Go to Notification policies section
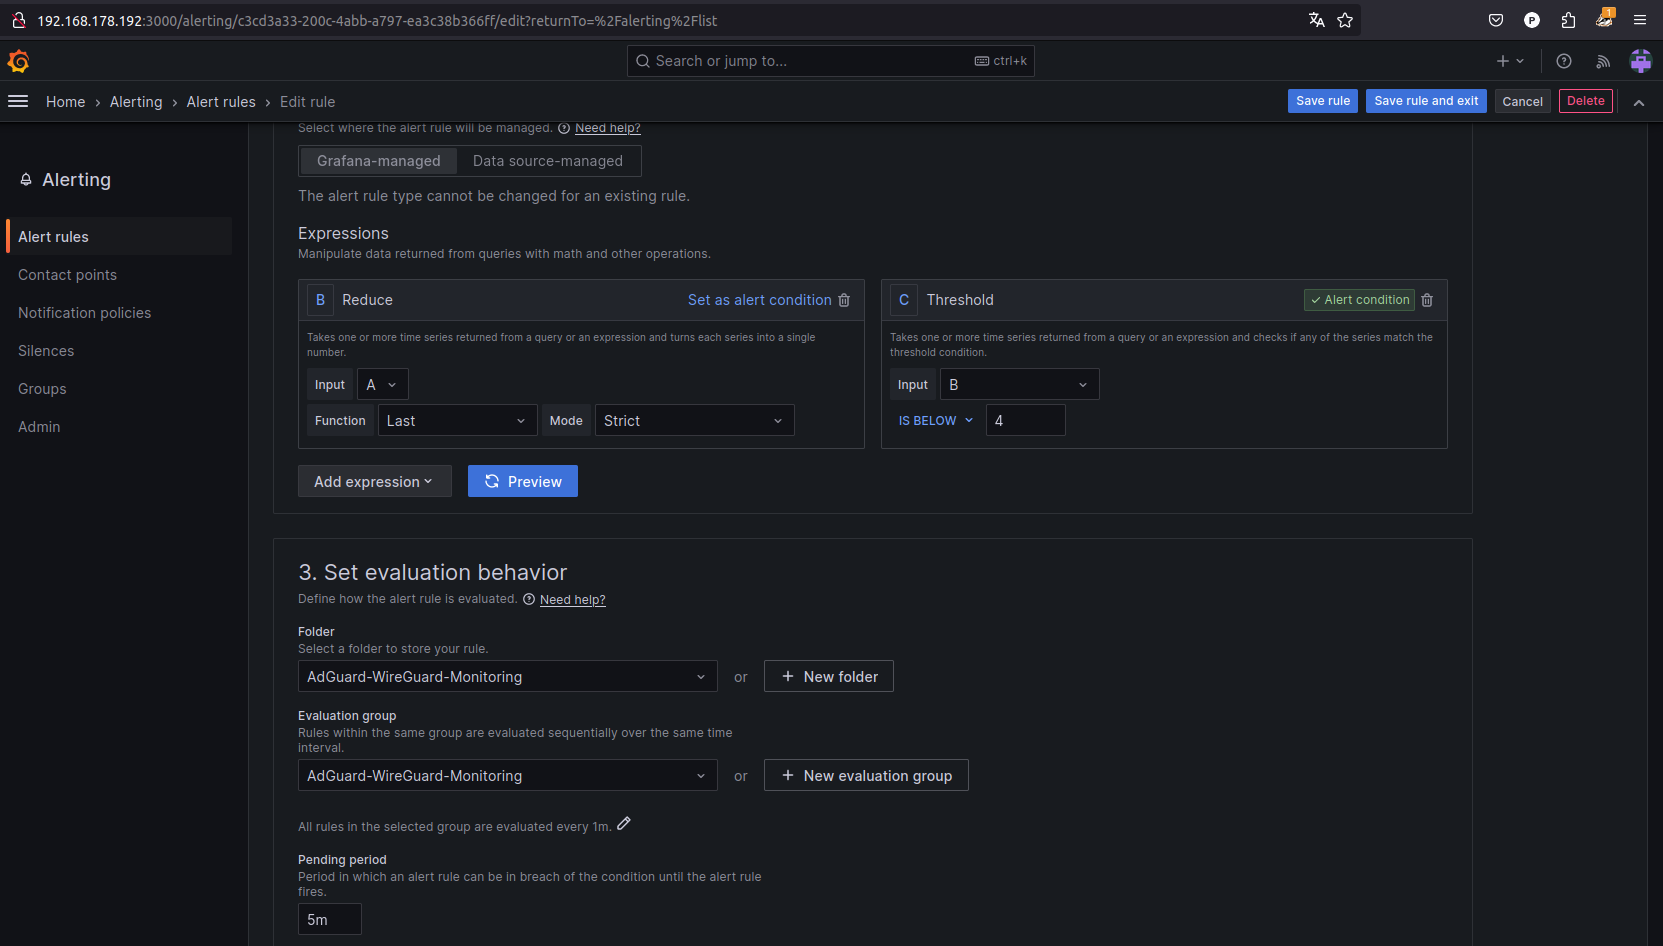 pyautogui.click(x=84, y=313)
